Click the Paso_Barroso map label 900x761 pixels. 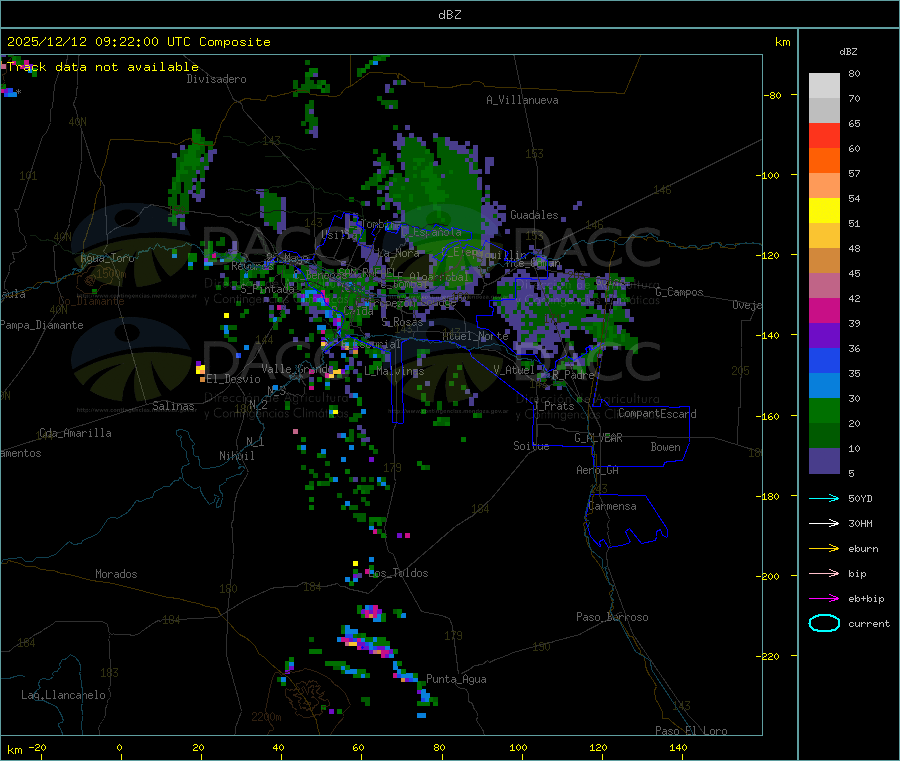pos(612,617)
